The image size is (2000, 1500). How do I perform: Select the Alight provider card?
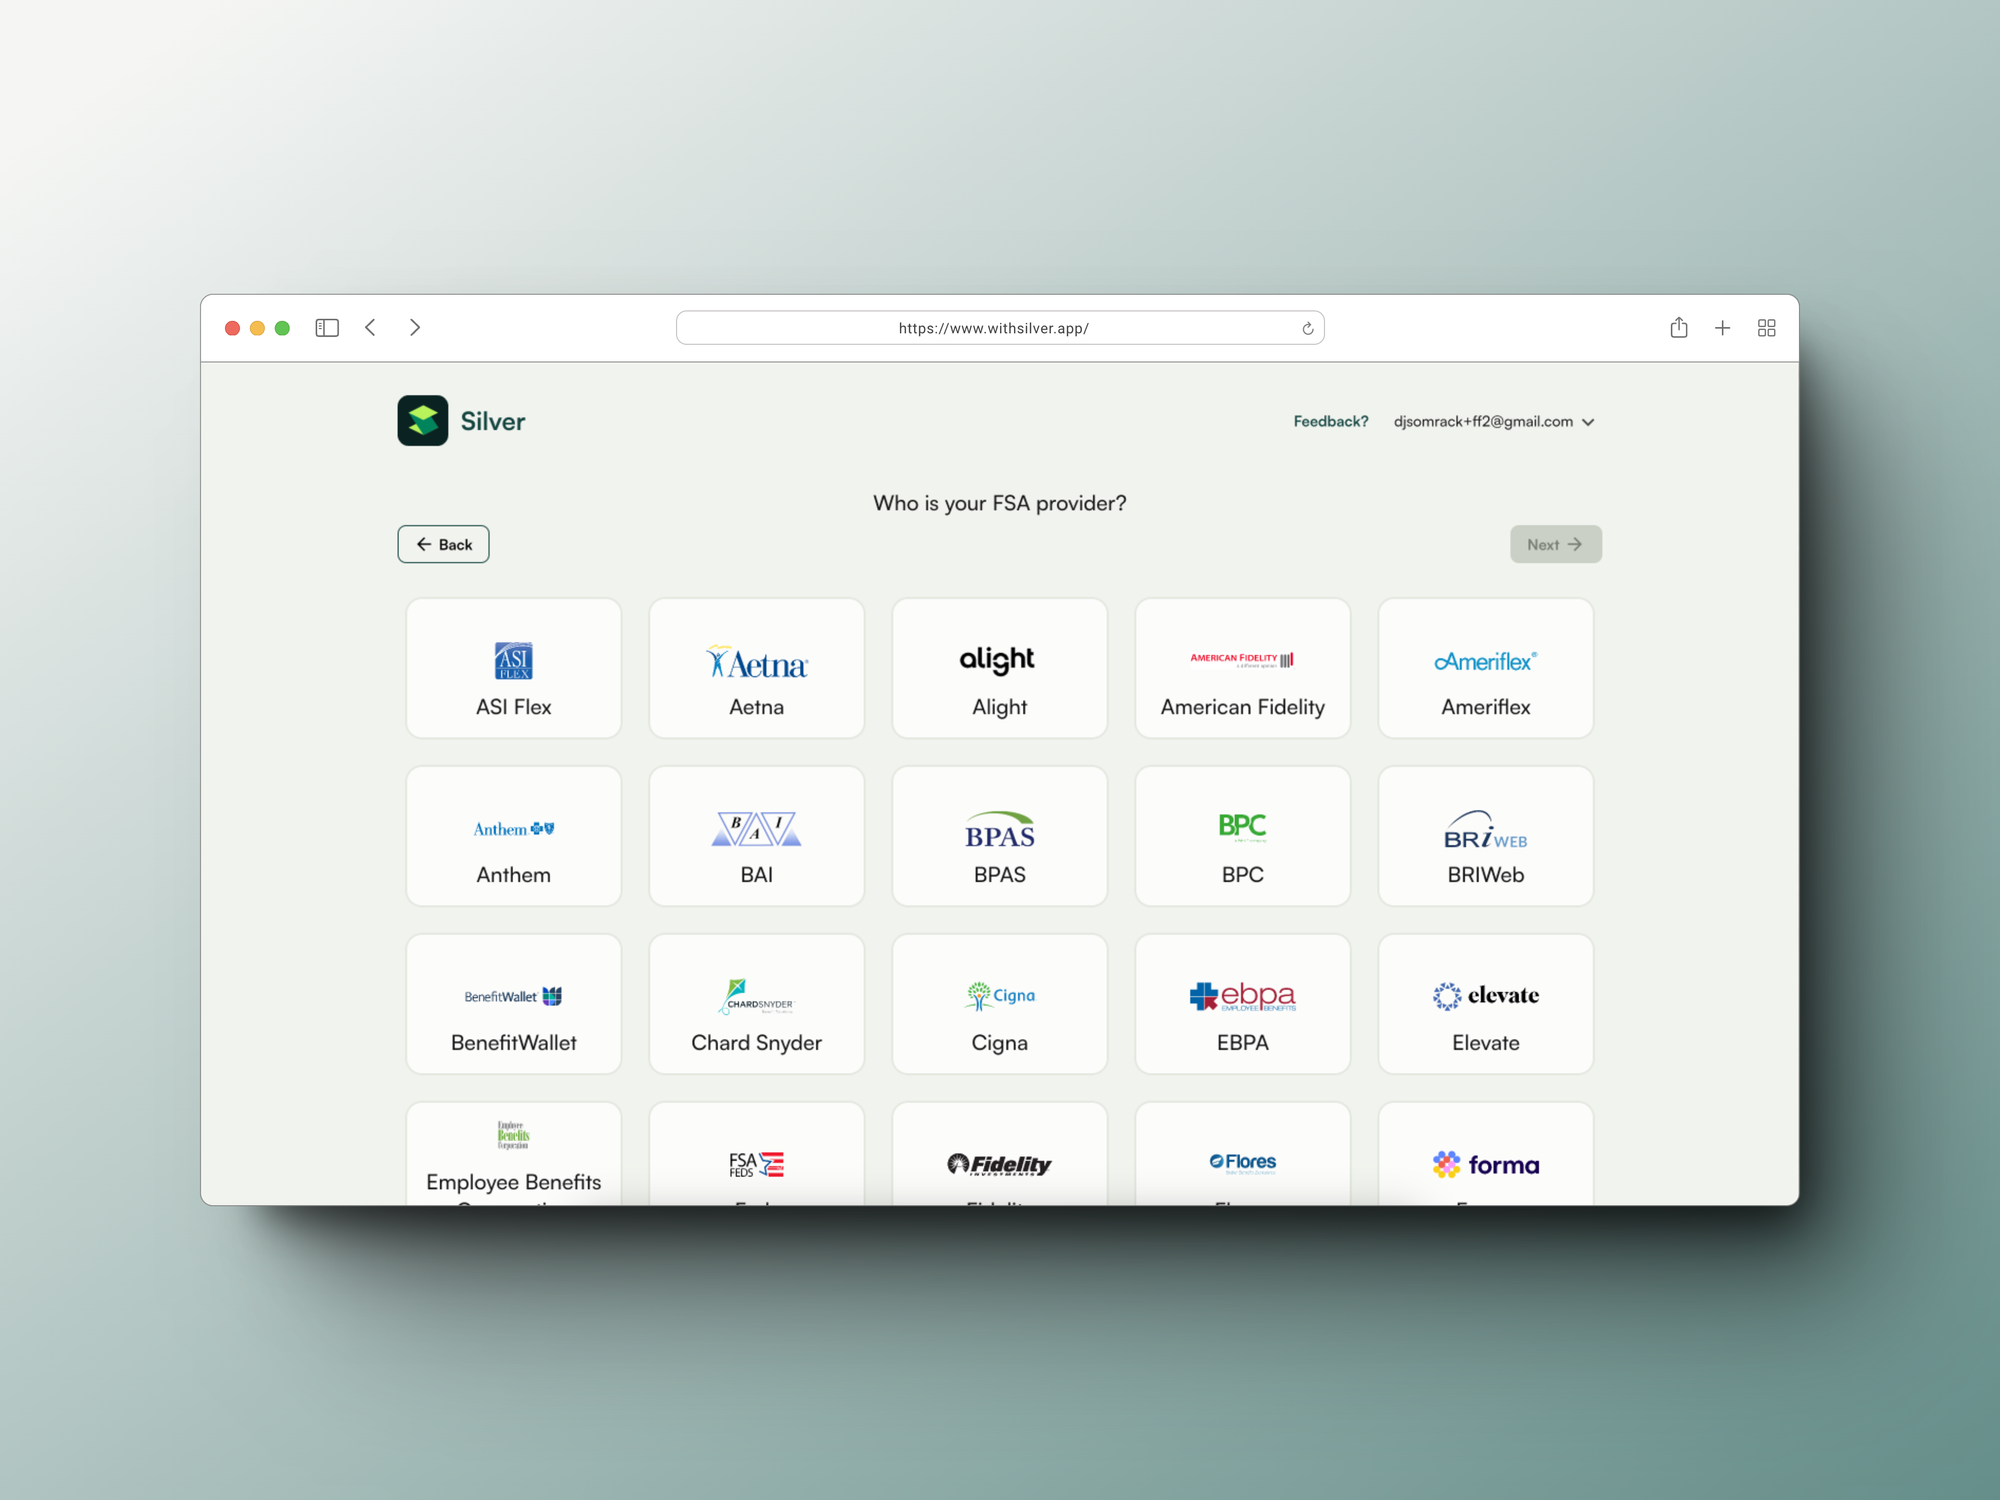(x=999, y=668)
